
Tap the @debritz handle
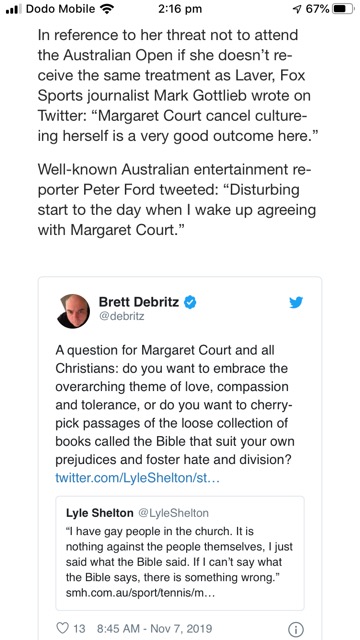tap(121, 316)
